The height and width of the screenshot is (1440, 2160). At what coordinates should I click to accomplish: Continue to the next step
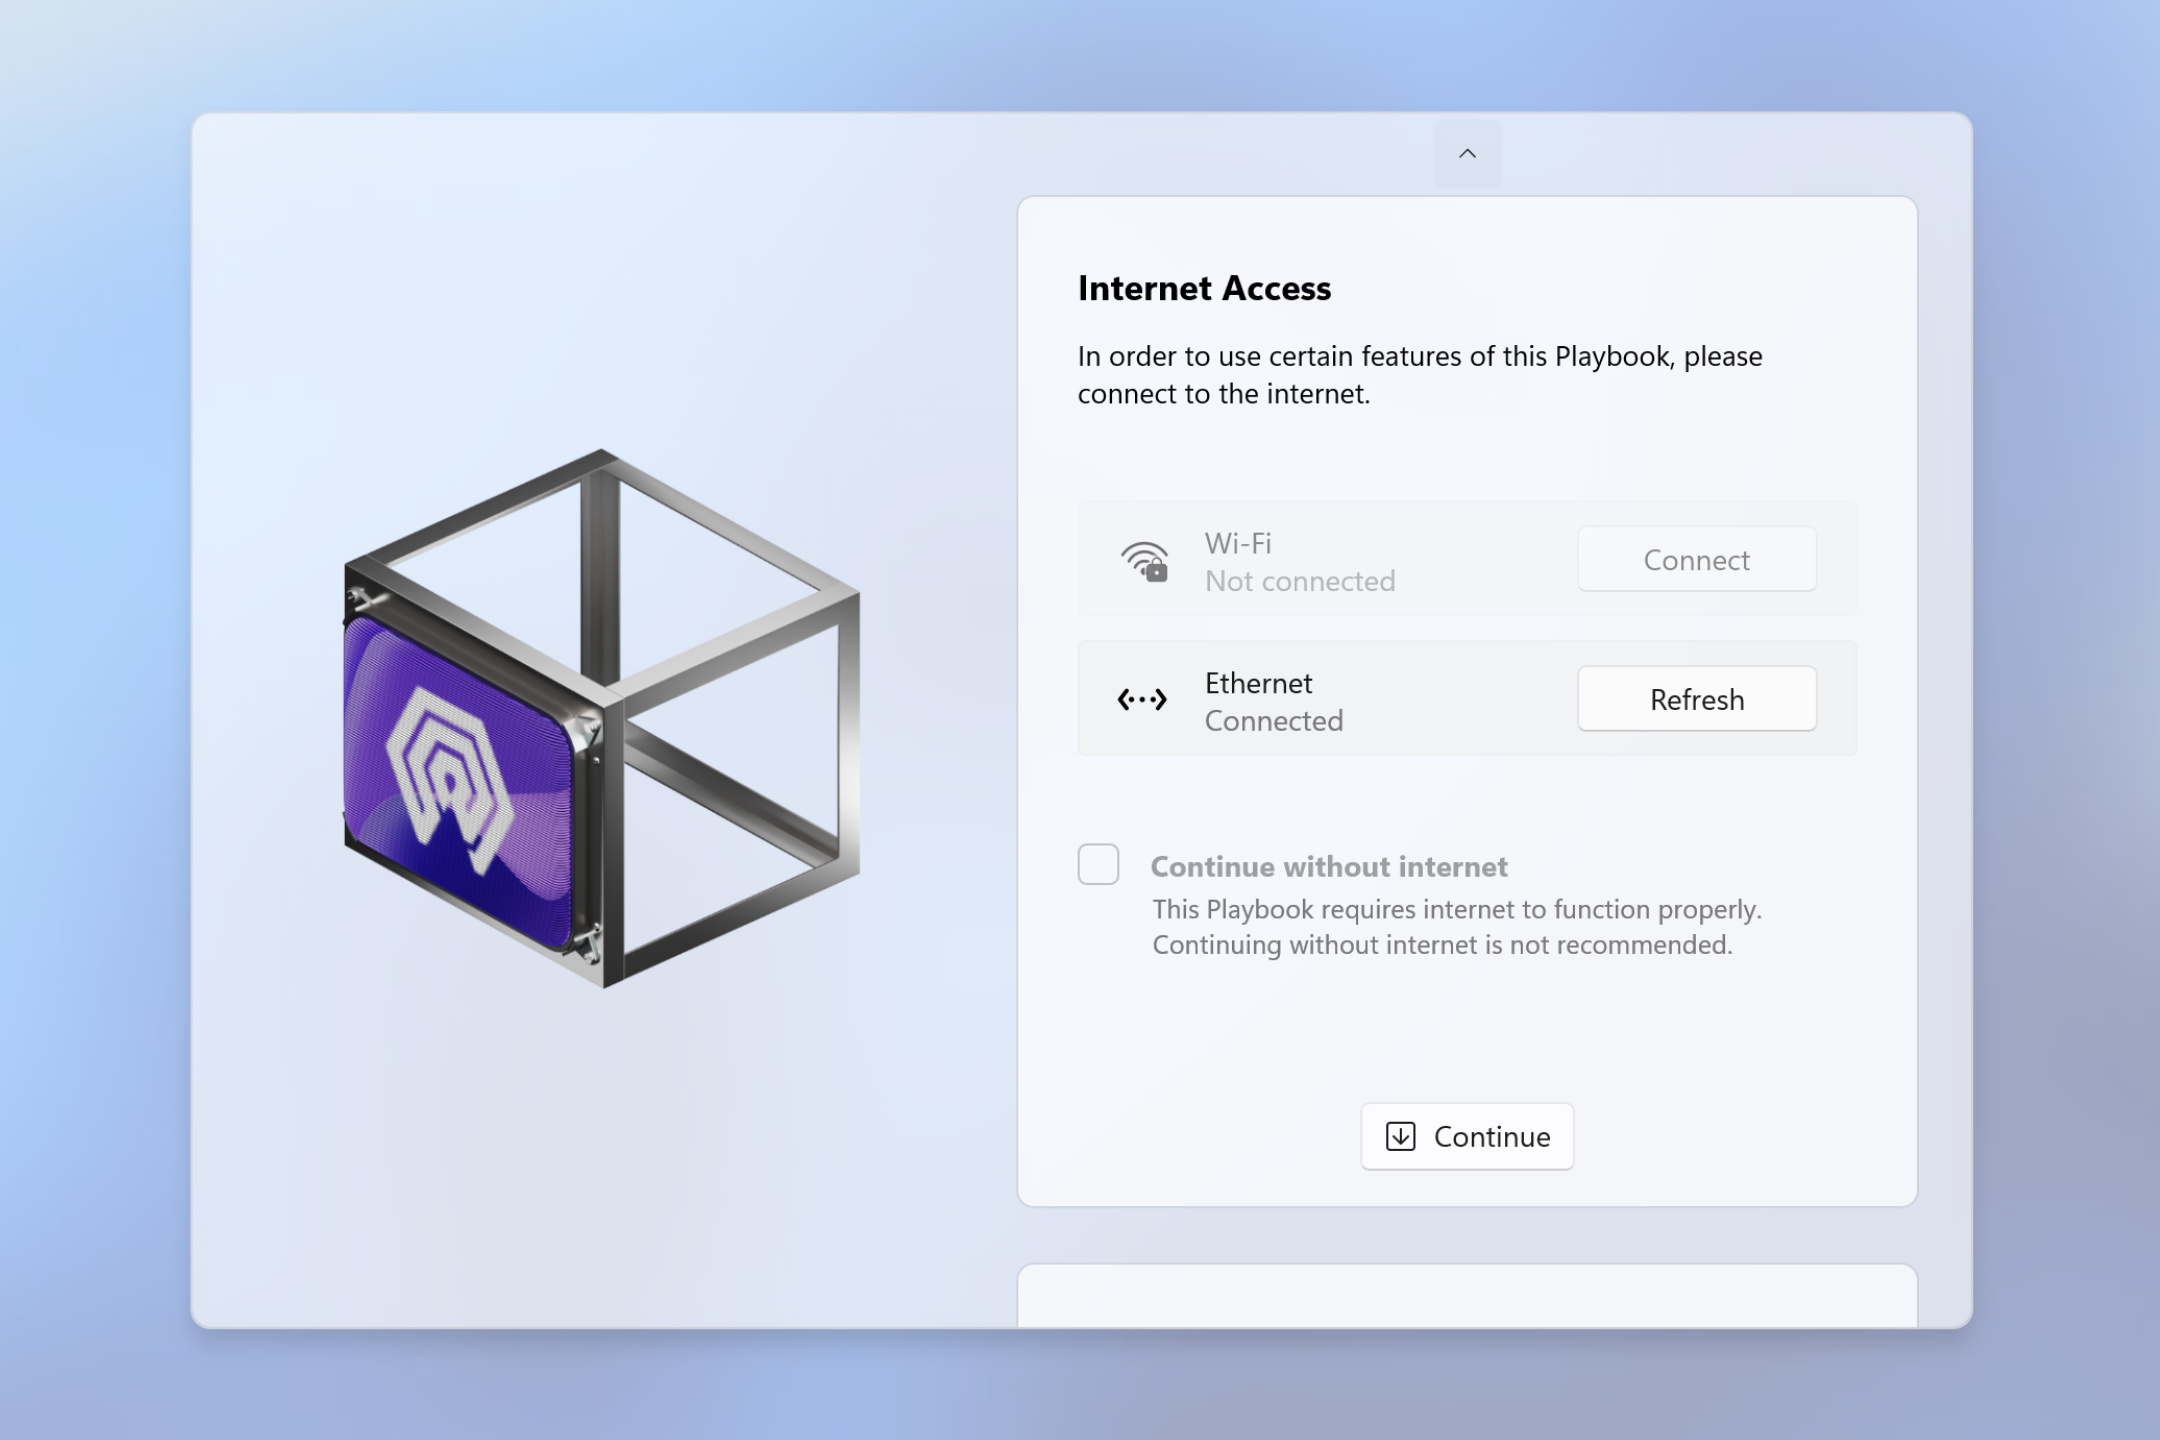pyautogui.click(x=1467, y=1136)
